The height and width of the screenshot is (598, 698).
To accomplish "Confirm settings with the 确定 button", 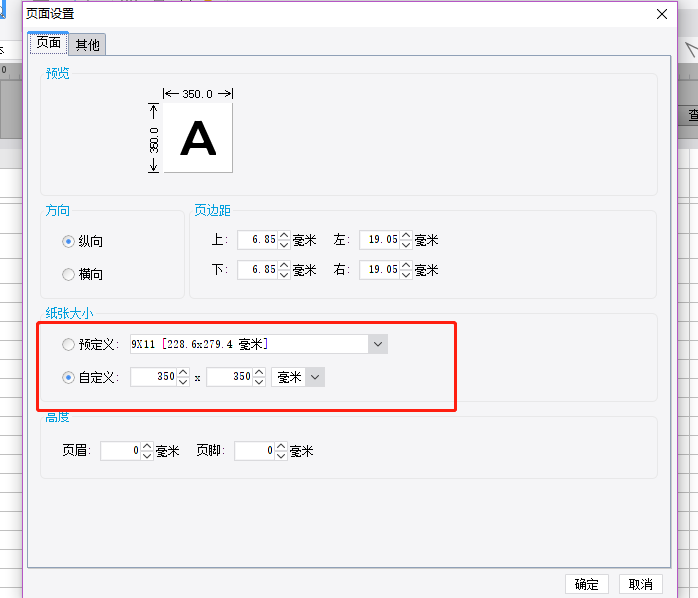I will click(x=586, y=584).
